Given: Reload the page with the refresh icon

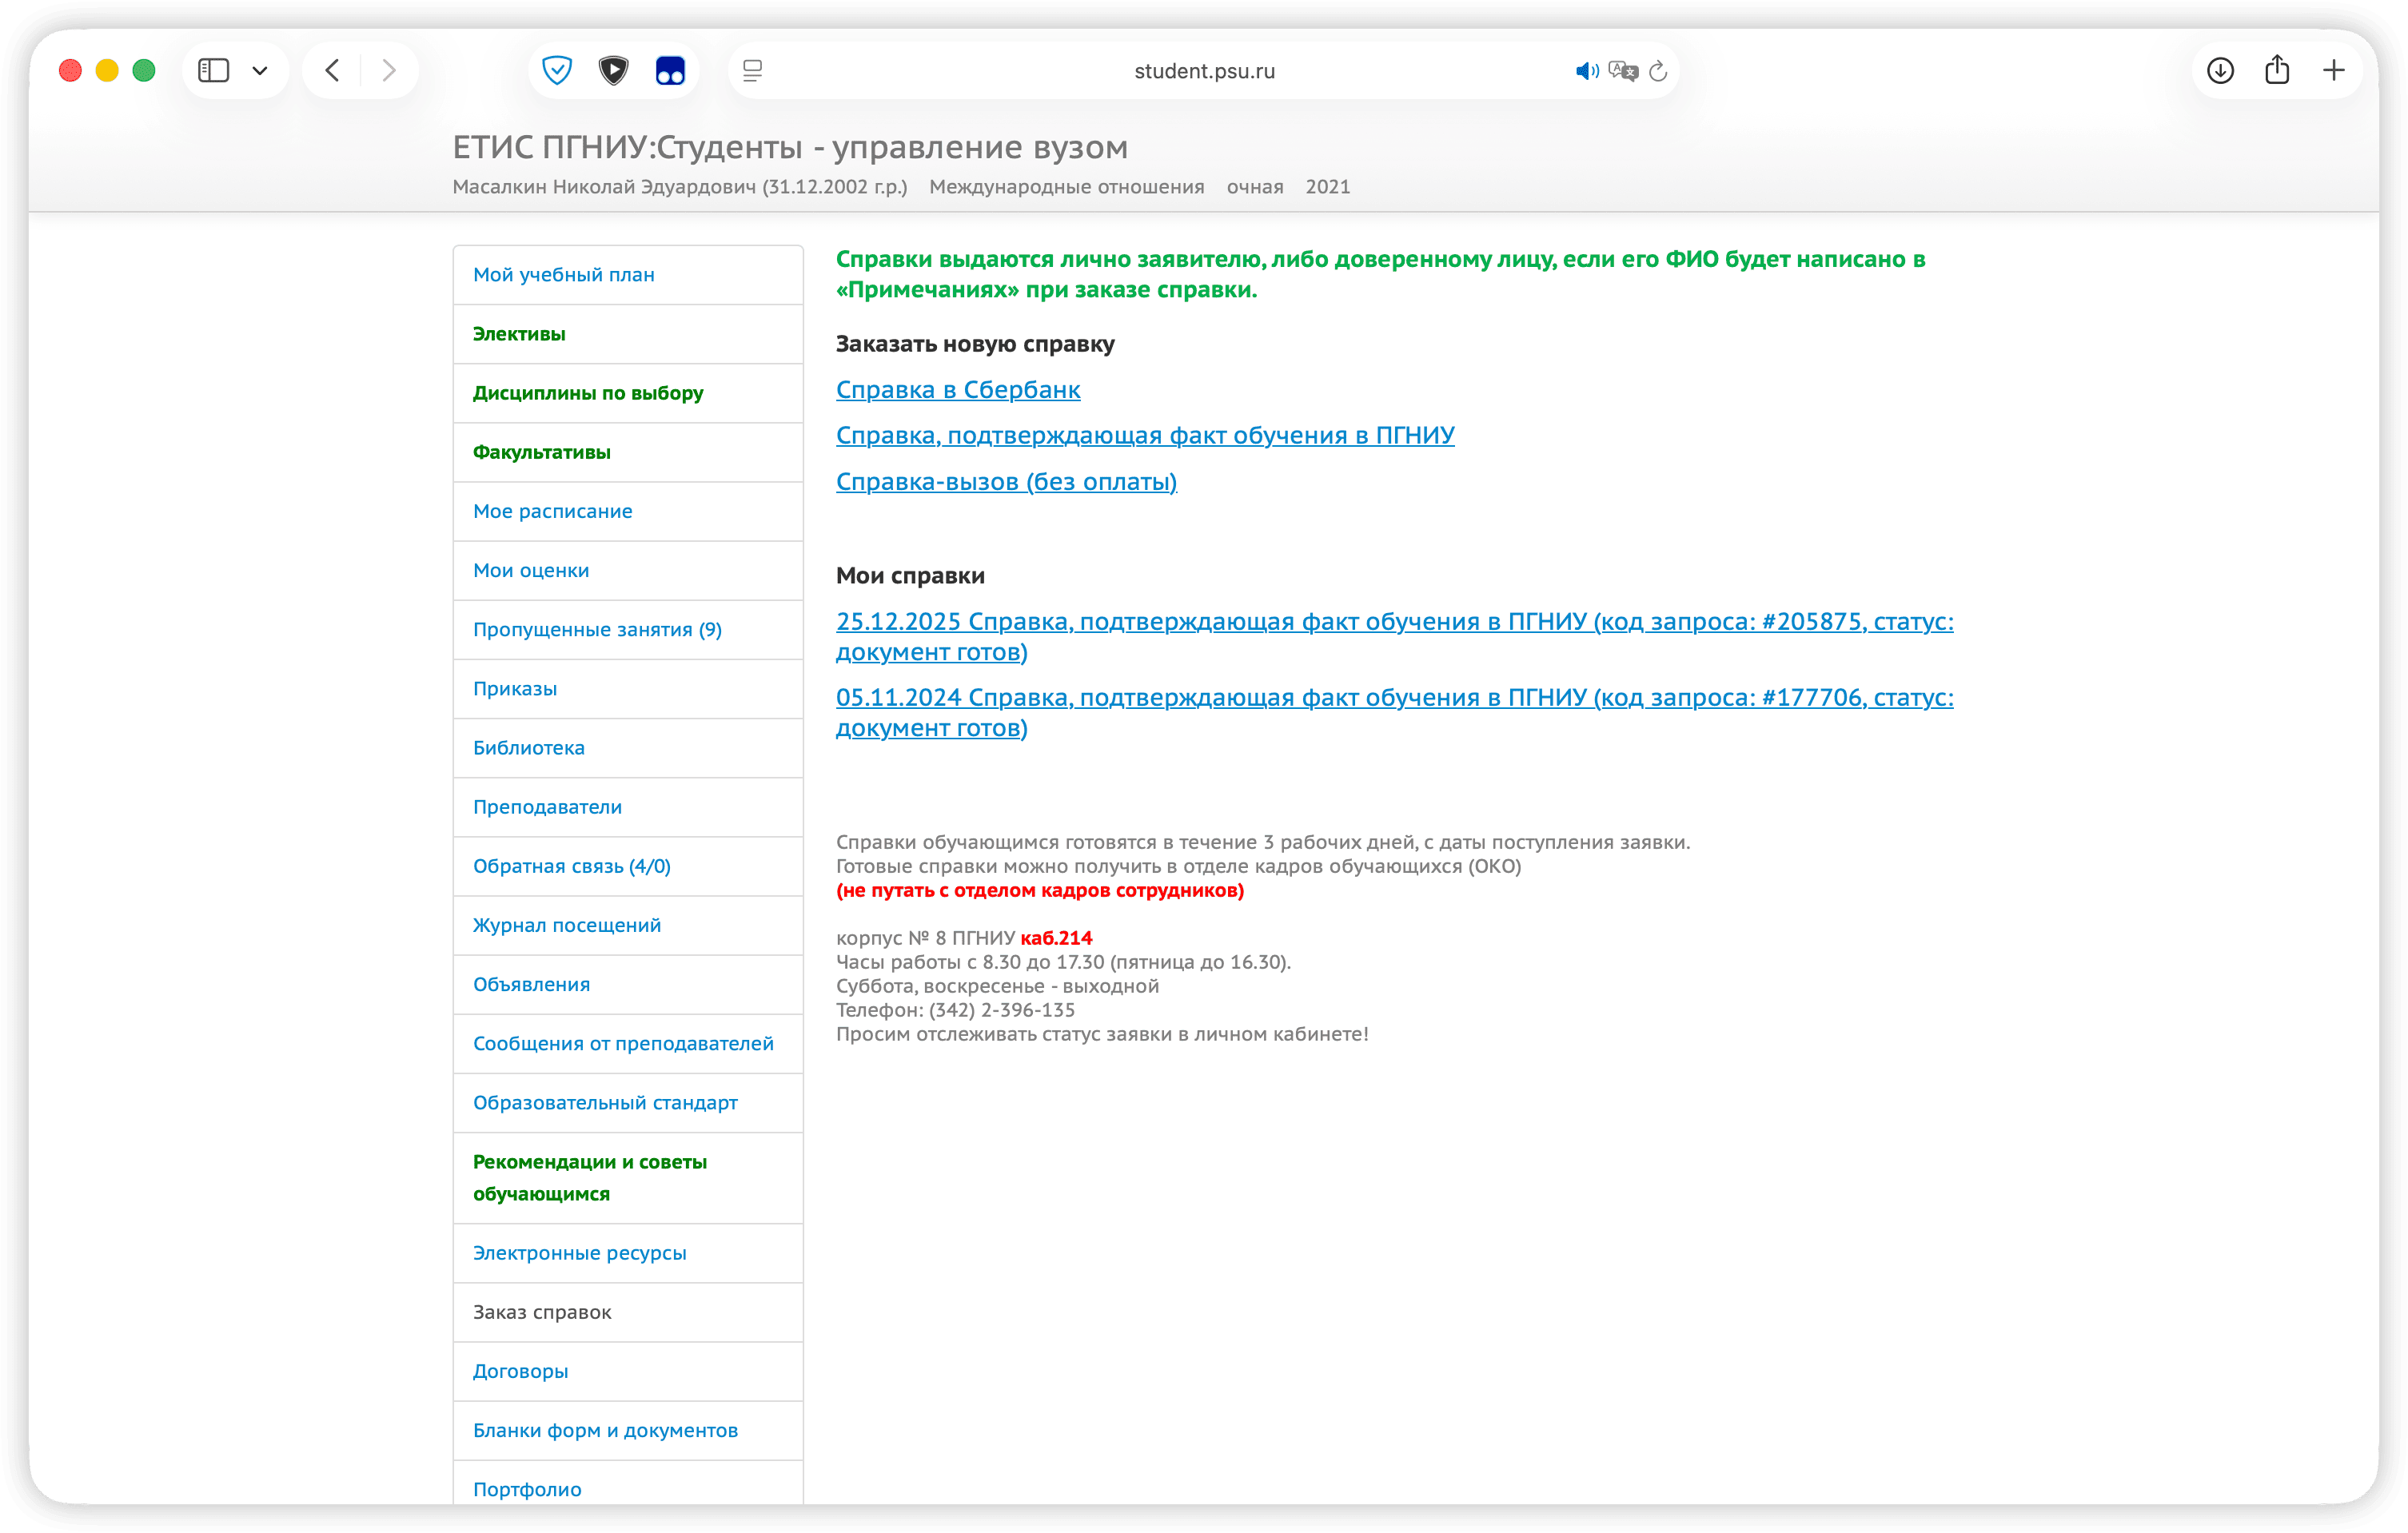Looking at the screenshot, I should click(x=1658, y=71).
